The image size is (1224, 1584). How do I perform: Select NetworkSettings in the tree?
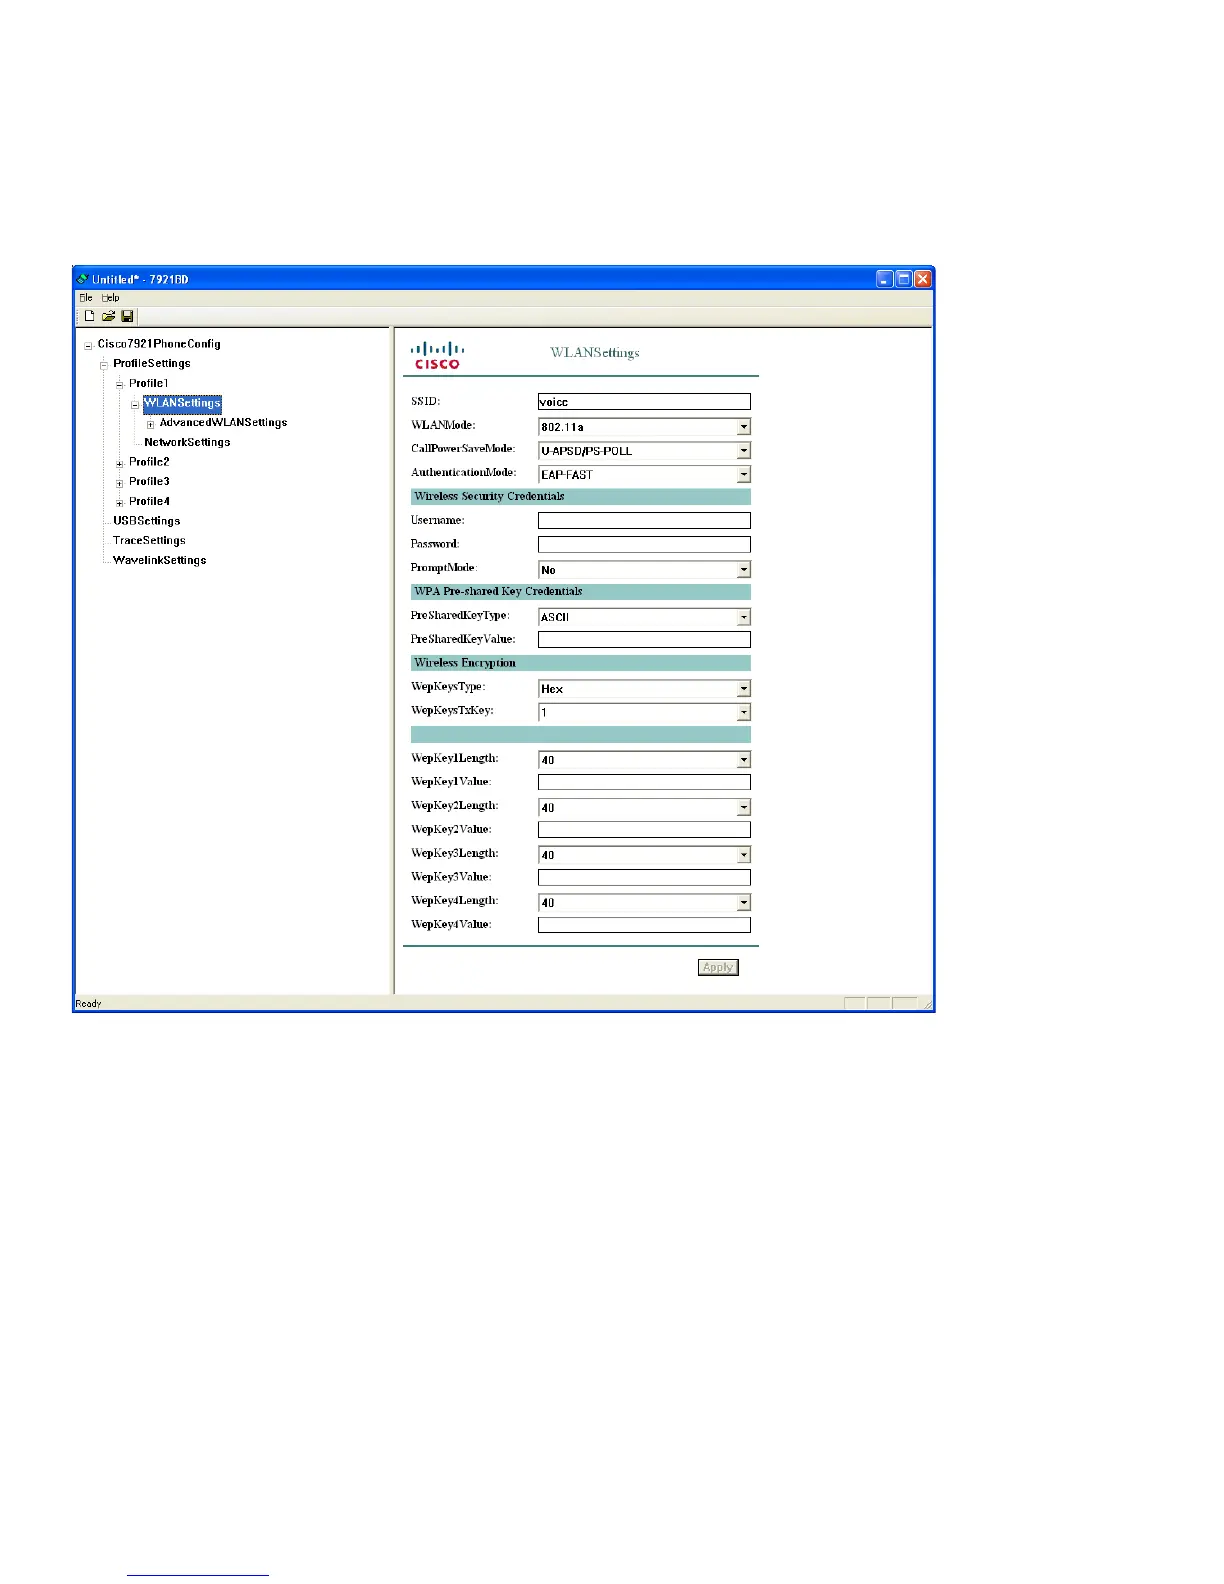[187, 442]
